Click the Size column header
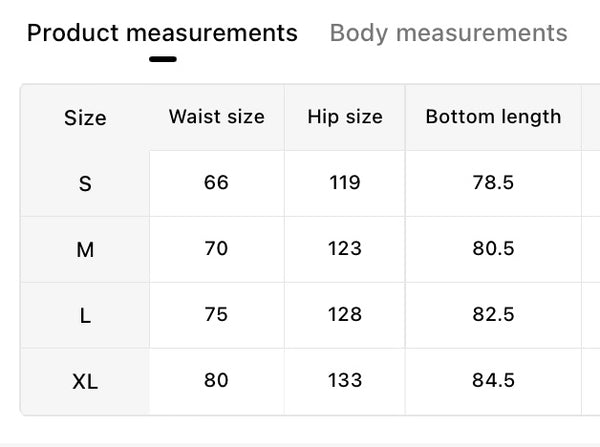 85,117
